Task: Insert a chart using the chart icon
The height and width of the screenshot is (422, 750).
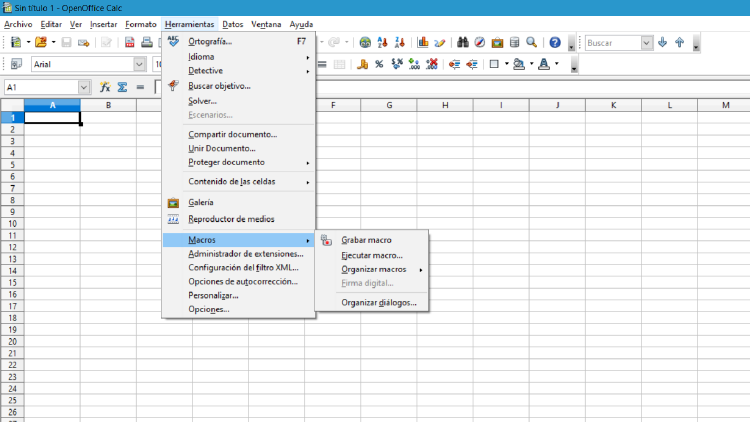Action: pos(424,43)
